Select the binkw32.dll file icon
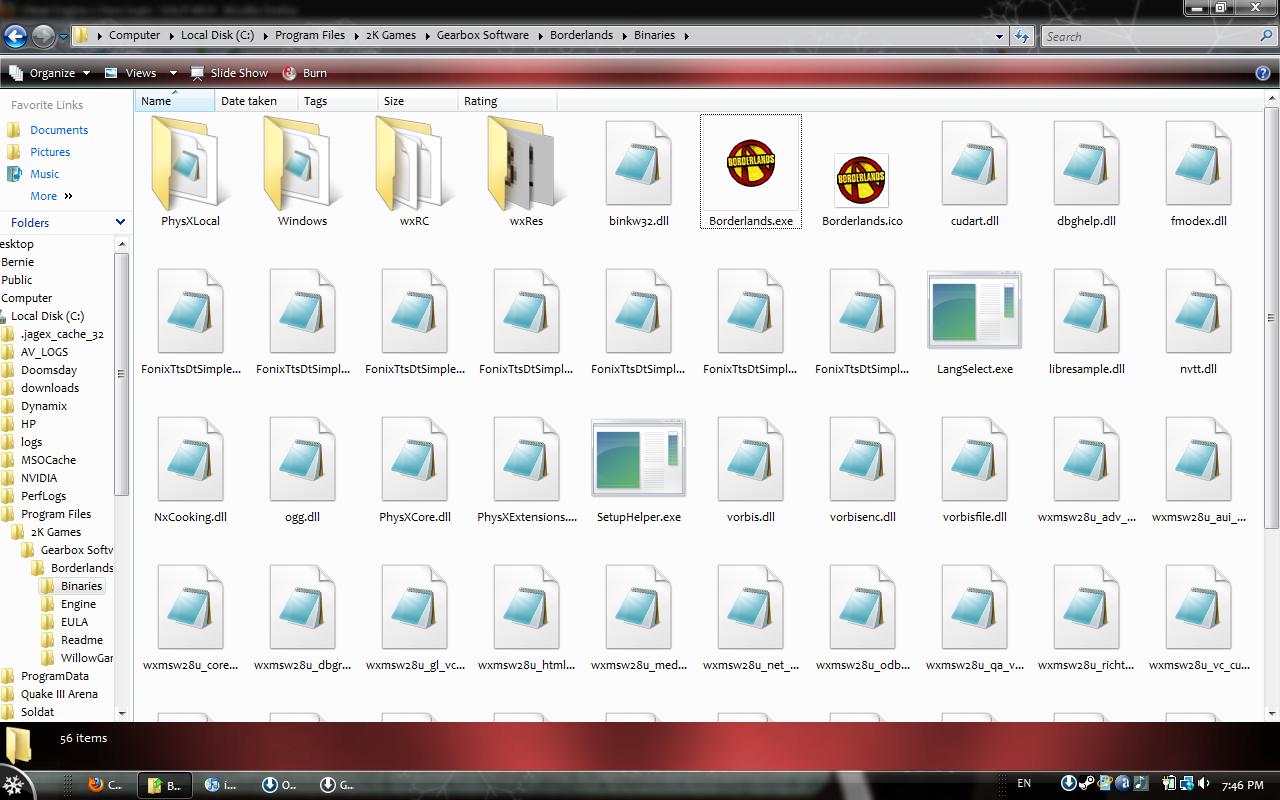1280x800 pixels. pos(638,164)
